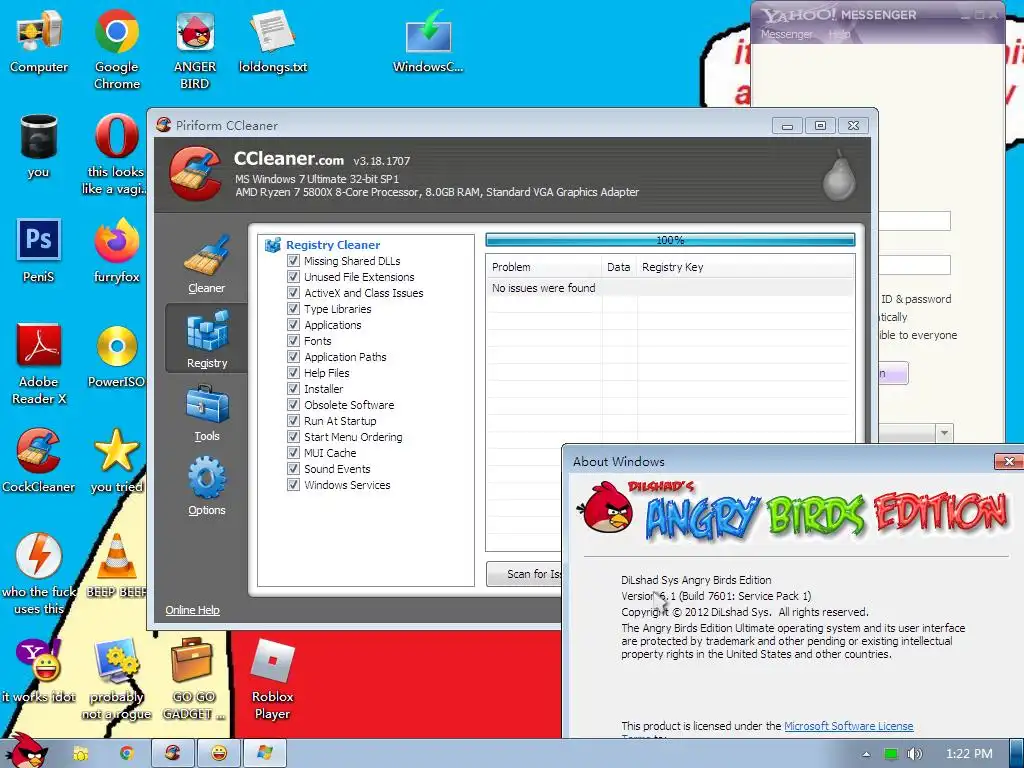
Task: Open the recycle bin named 'you'
Action: 39,145
